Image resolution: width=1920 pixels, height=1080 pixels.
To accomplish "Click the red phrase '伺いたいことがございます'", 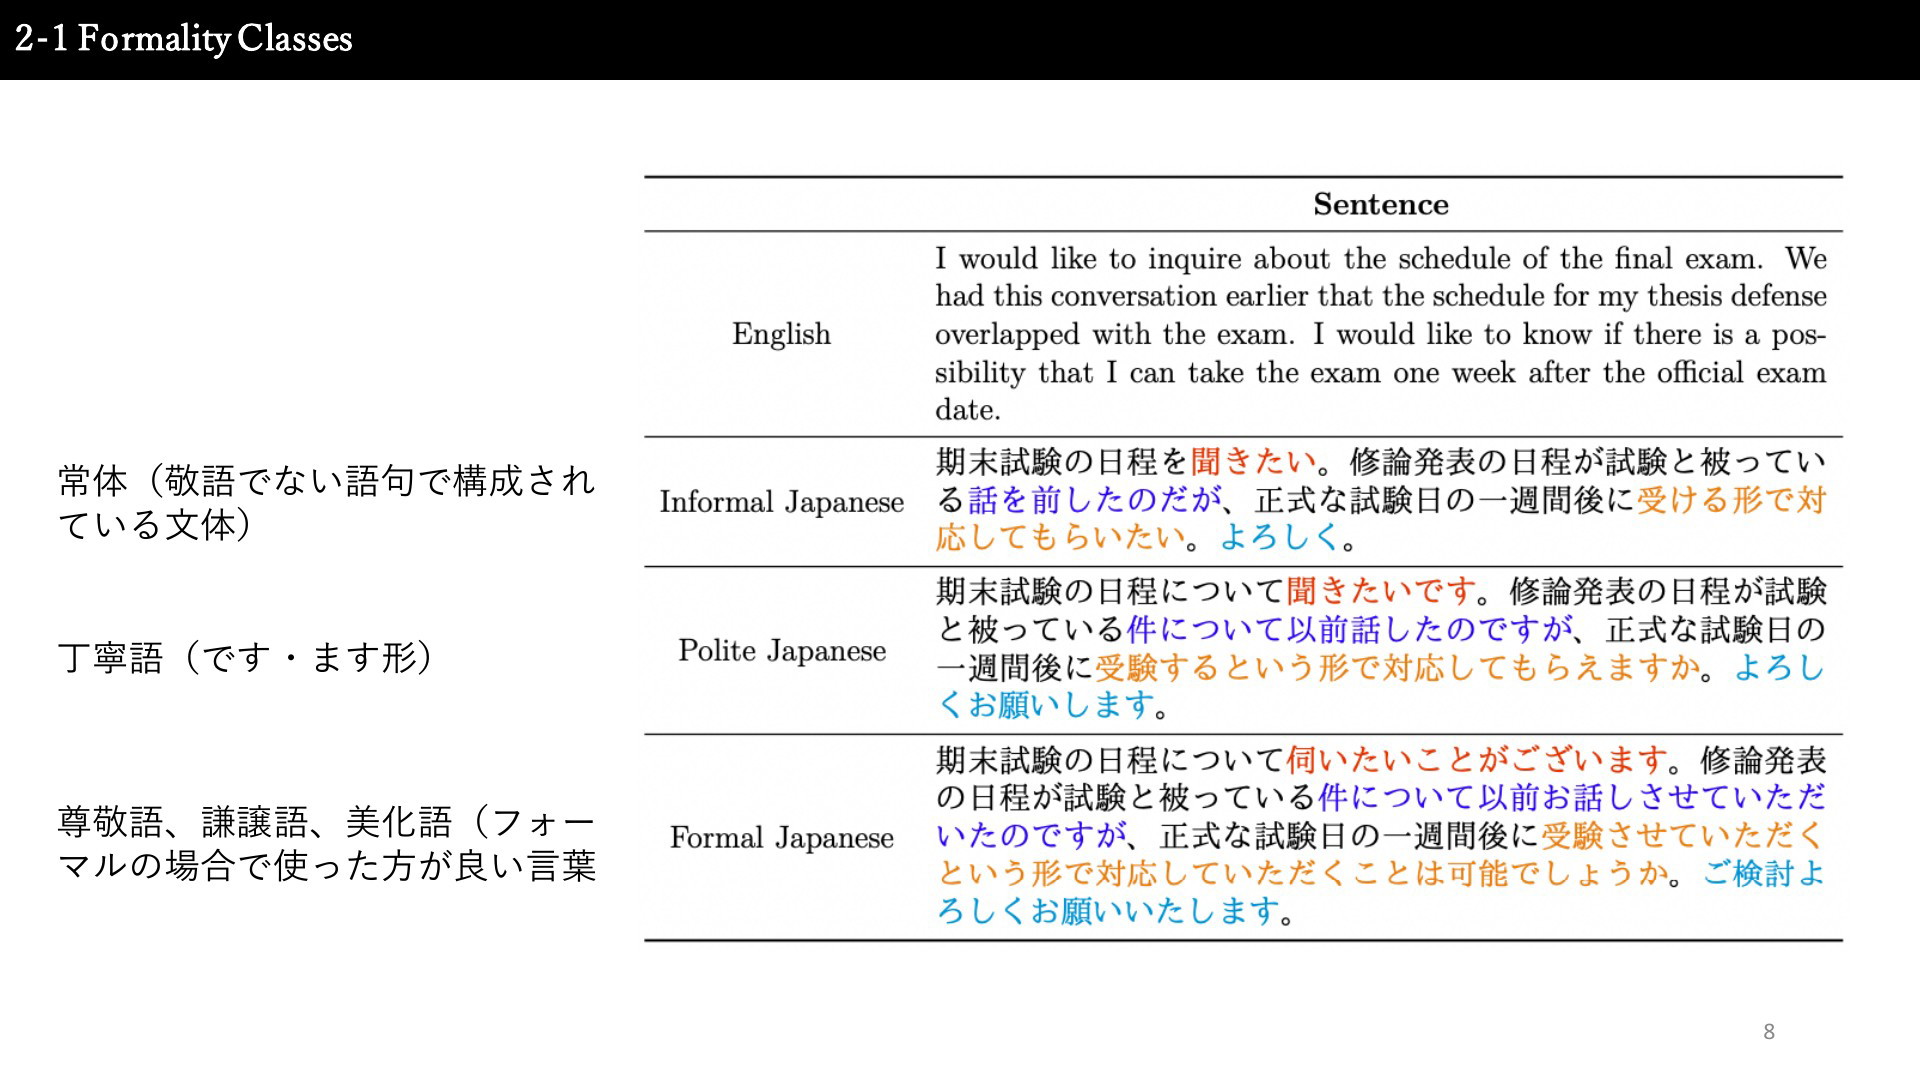I will click(x=1476, y=760).
